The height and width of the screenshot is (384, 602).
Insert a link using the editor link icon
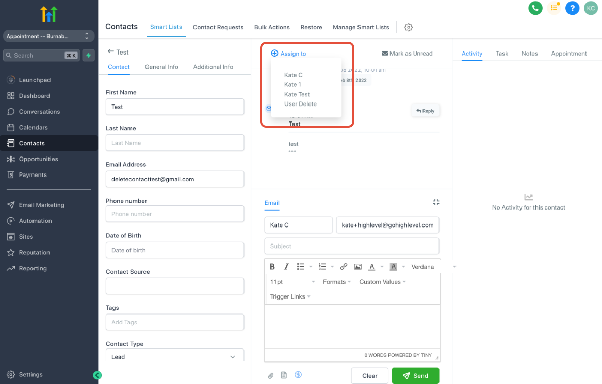pos(343,266)
